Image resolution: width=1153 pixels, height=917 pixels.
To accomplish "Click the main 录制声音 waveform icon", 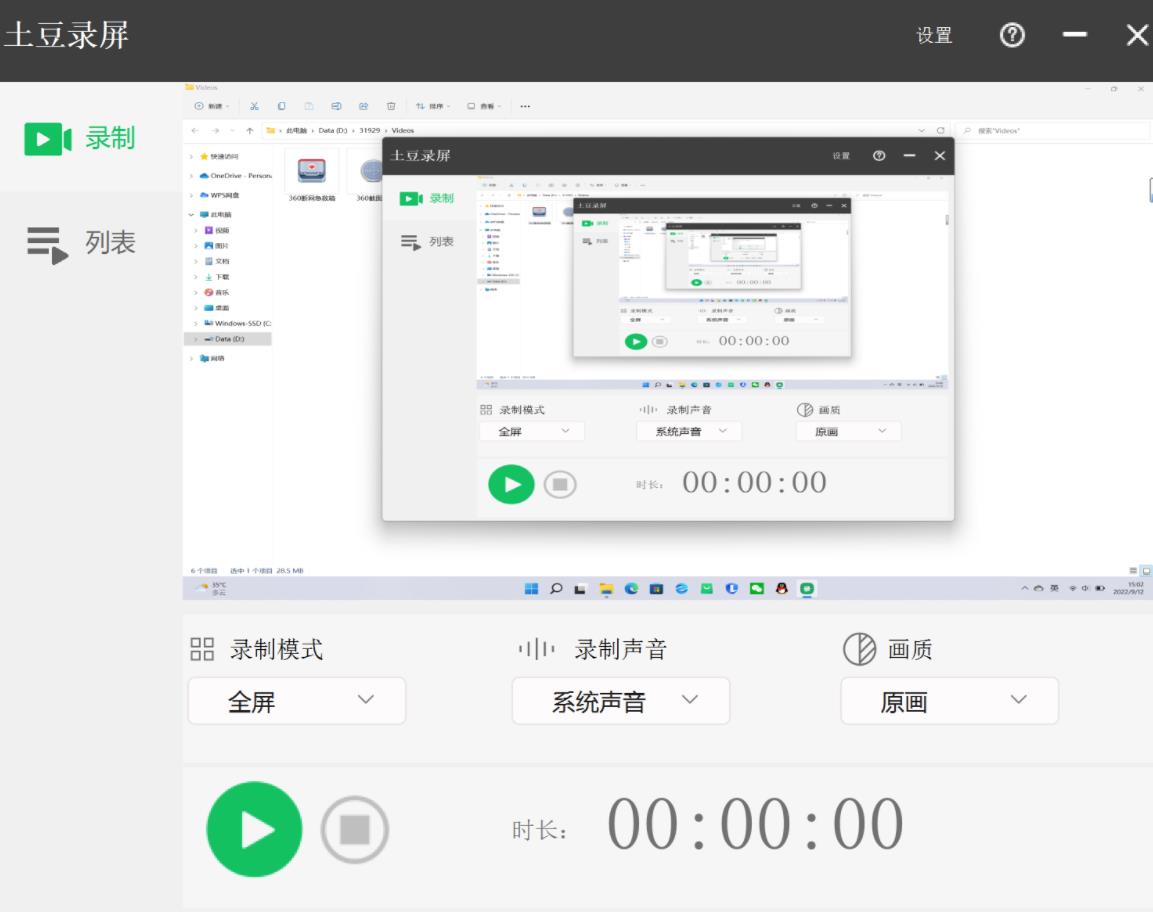I will coord(536,649).
